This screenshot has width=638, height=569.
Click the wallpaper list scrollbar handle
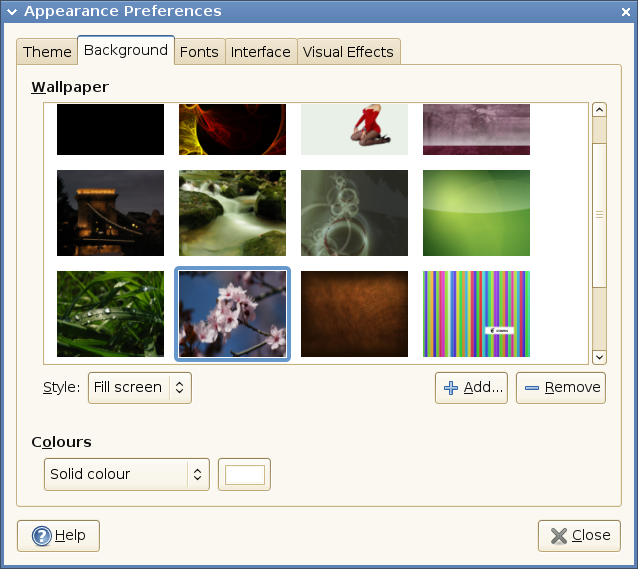(x=599, y=215)
